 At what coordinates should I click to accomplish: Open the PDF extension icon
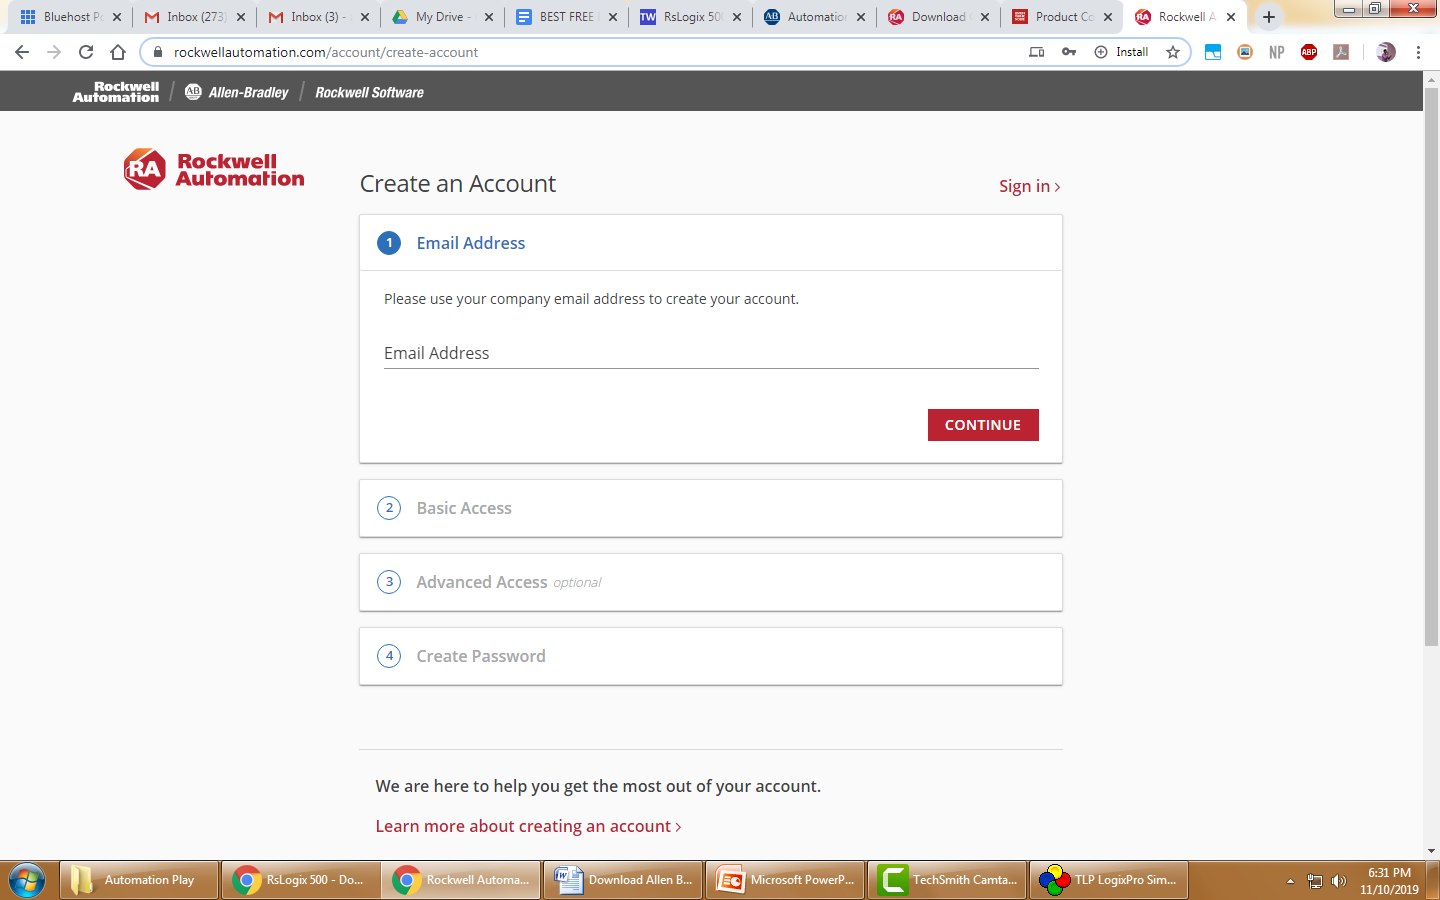(x=1341, y=52)
